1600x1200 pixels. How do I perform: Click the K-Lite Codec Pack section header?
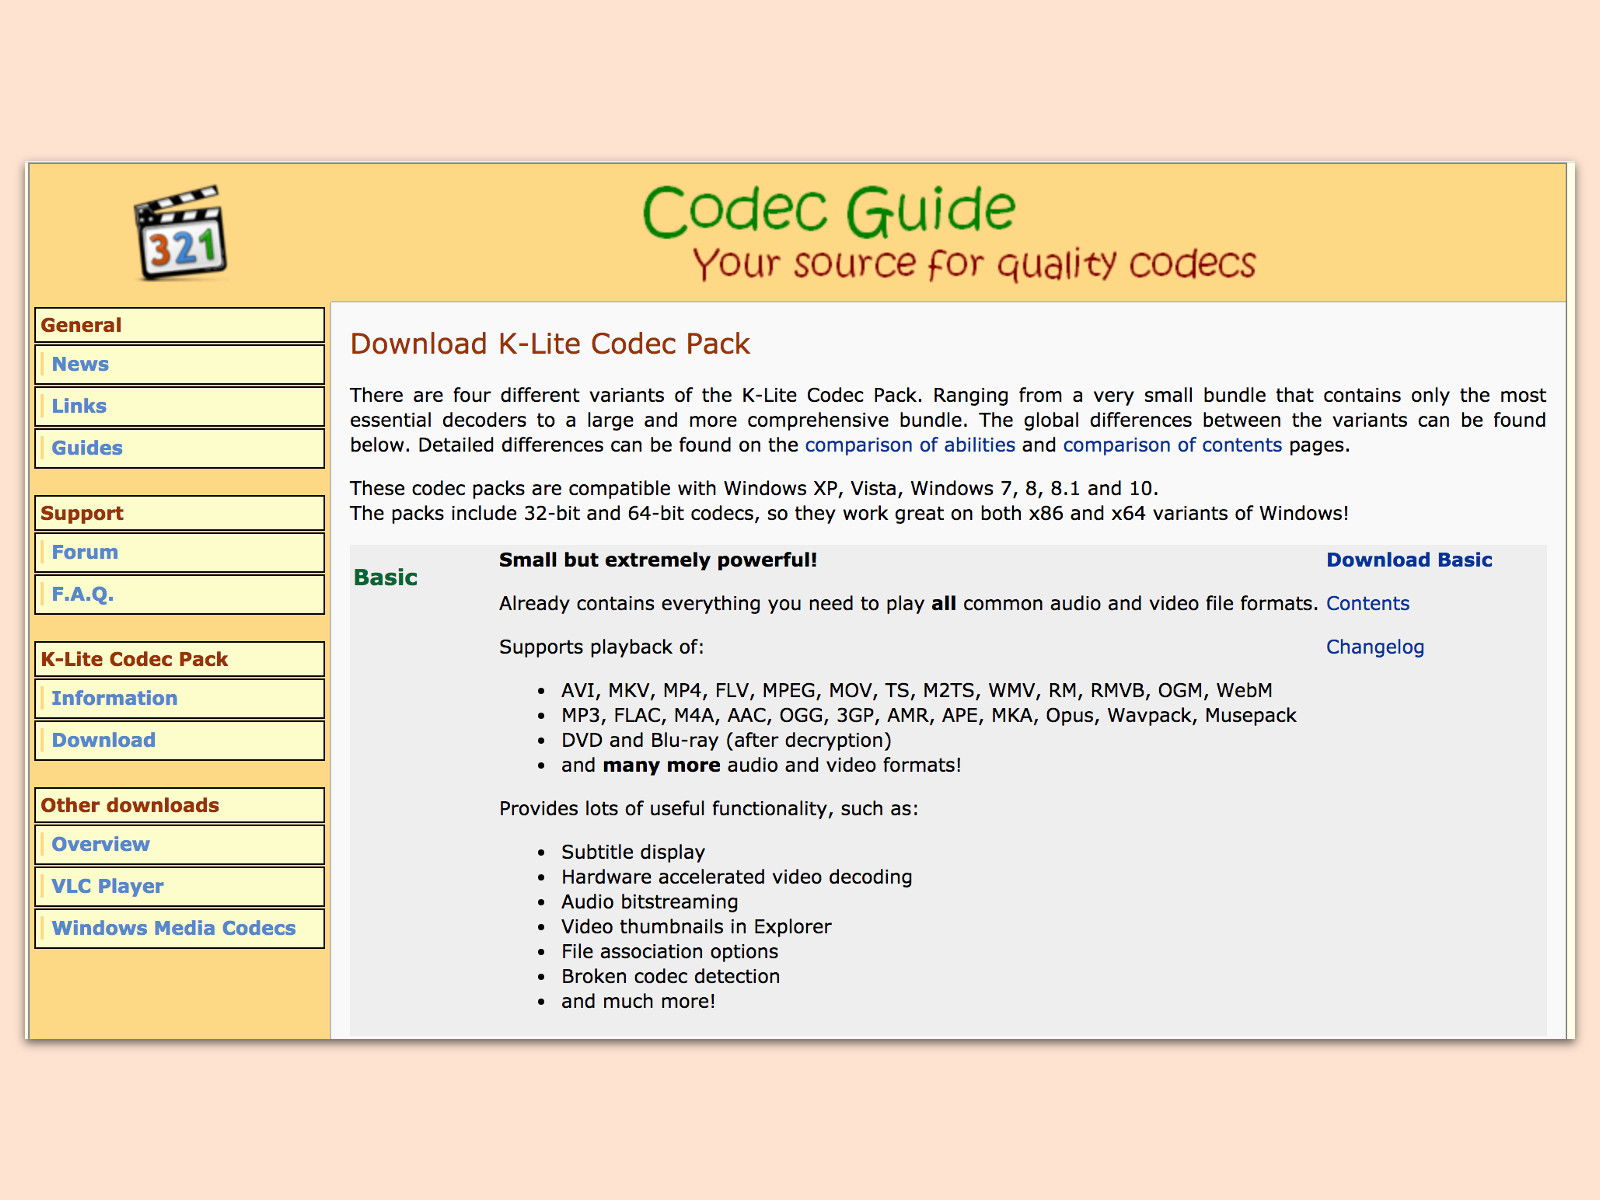[x=180, y=659]
